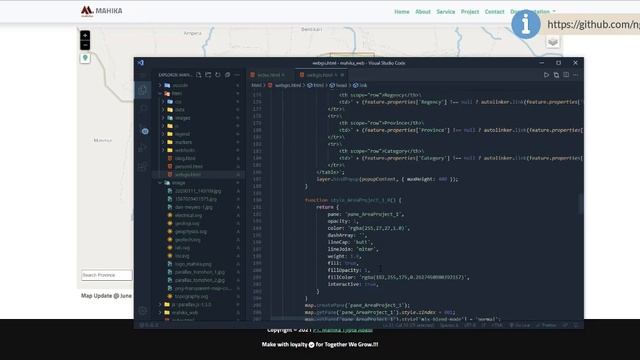Expand the data folder

pos(180,109)
